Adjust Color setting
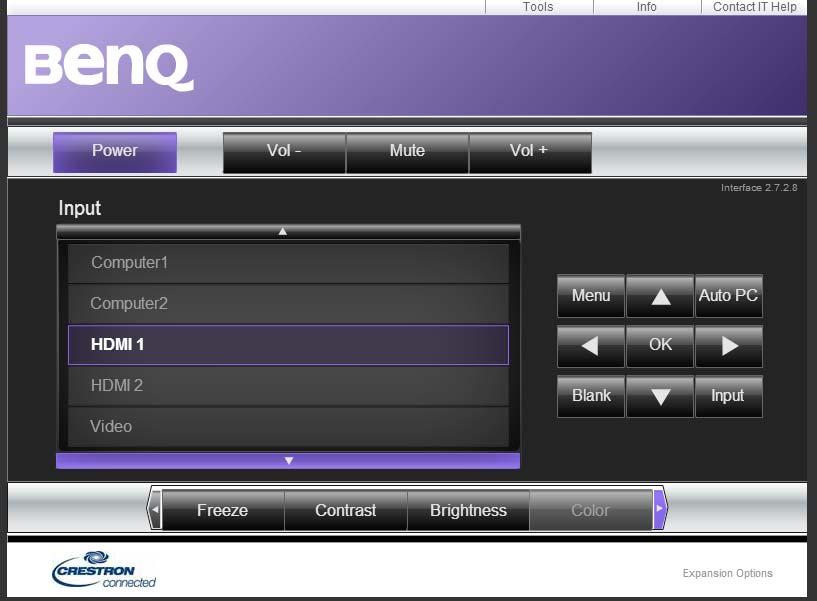The image size is (817, 601). 591,510
